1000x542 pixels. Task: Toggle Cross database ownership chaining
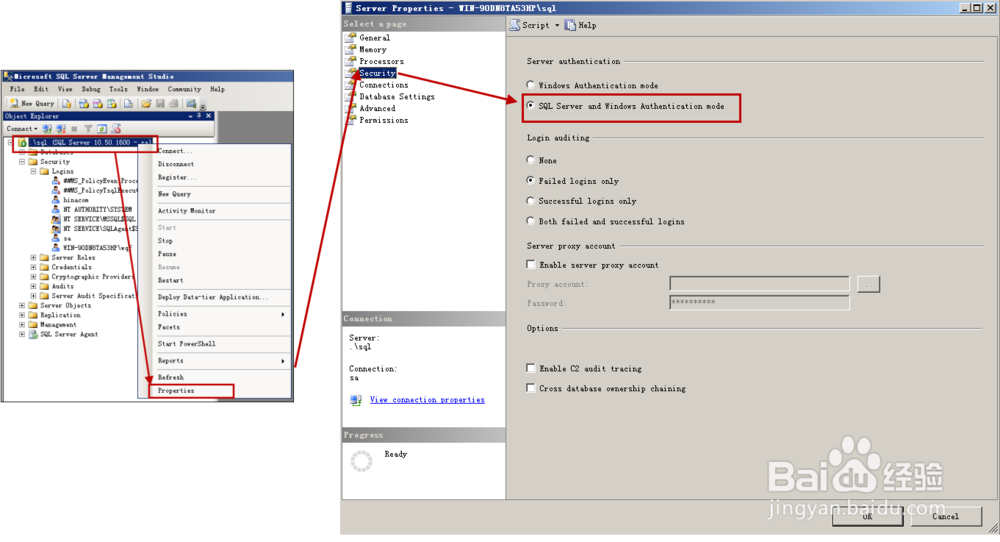(x=531, y=388)
